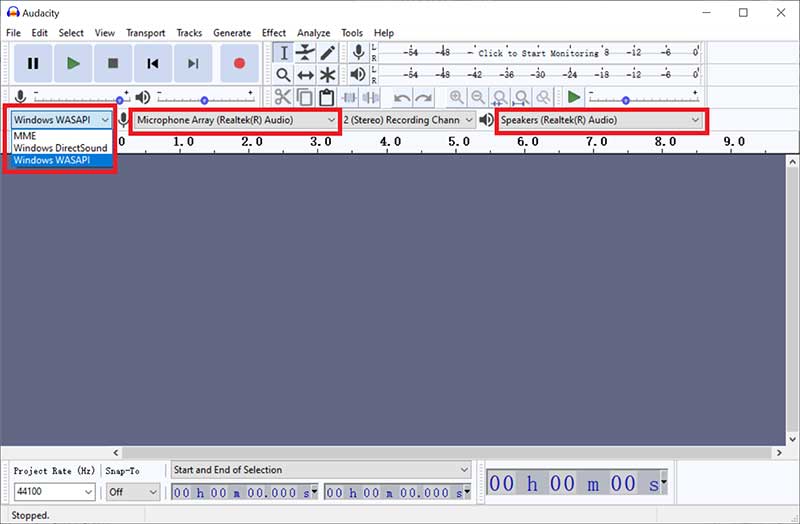Open the Speakers playback device dropdown
800x524 pixels.
pos(601,120)
